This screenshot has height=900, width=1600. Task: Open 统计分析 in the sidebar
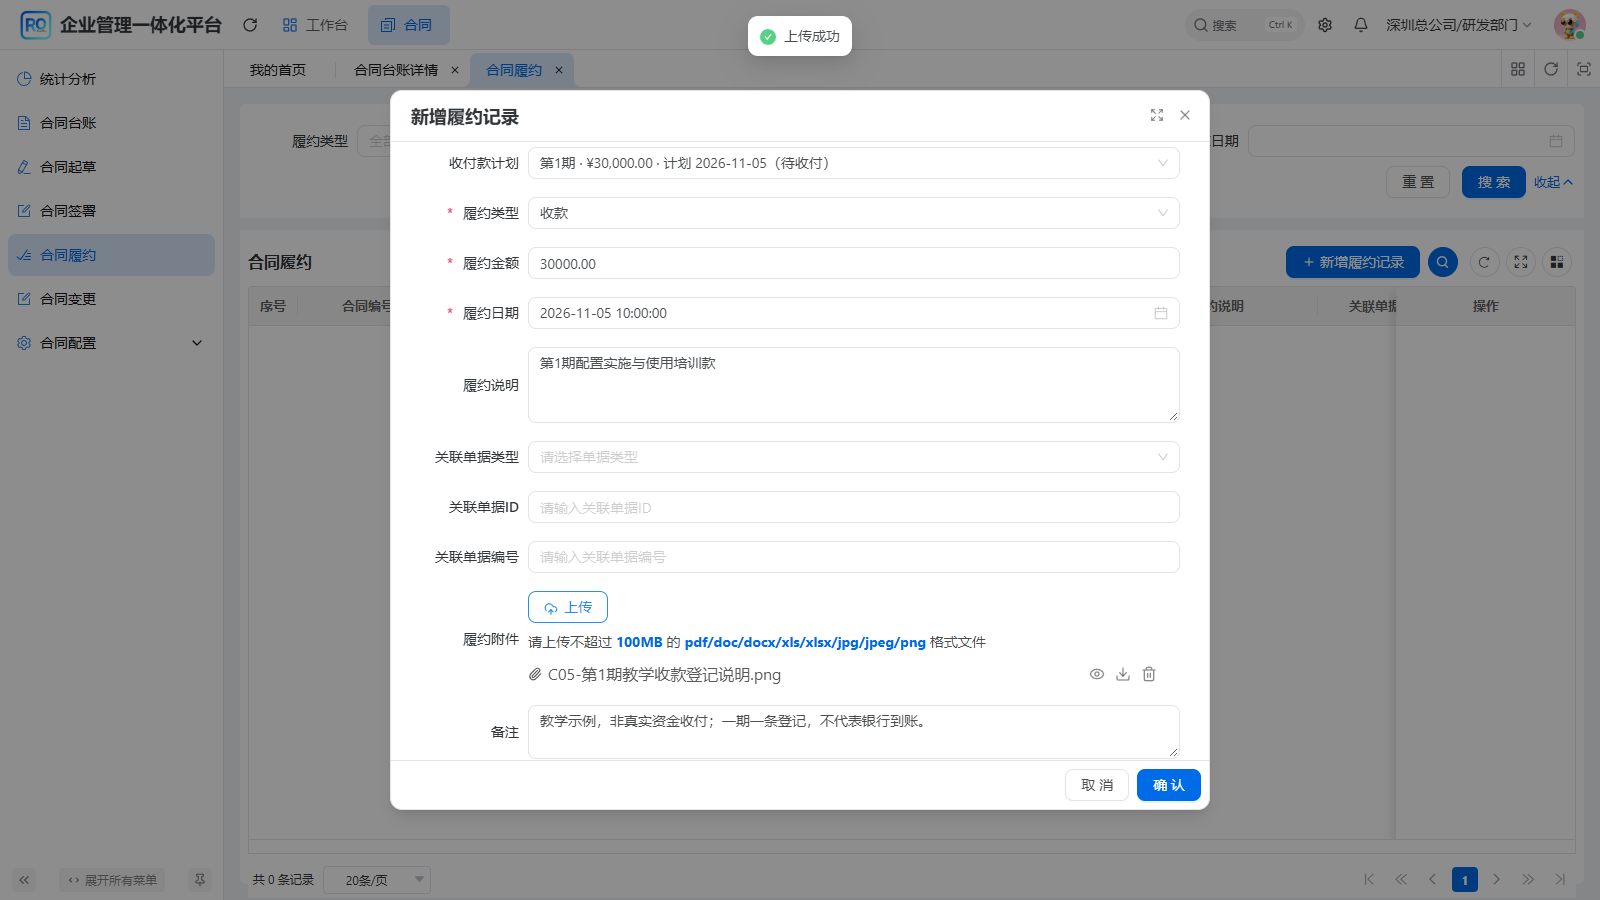point(111,79)
